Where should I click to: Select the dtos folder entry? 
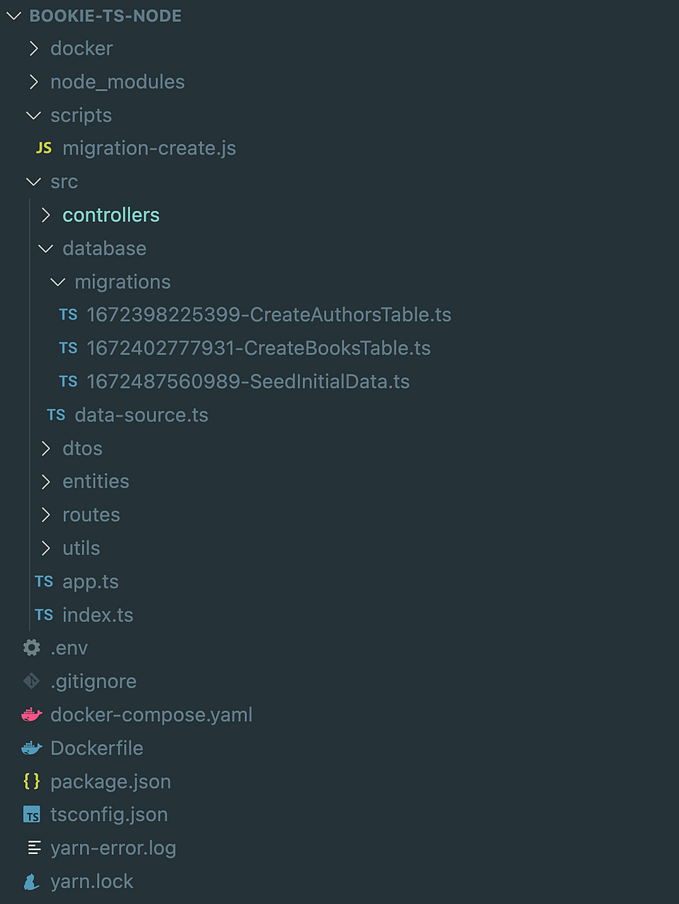coord(82,448)
